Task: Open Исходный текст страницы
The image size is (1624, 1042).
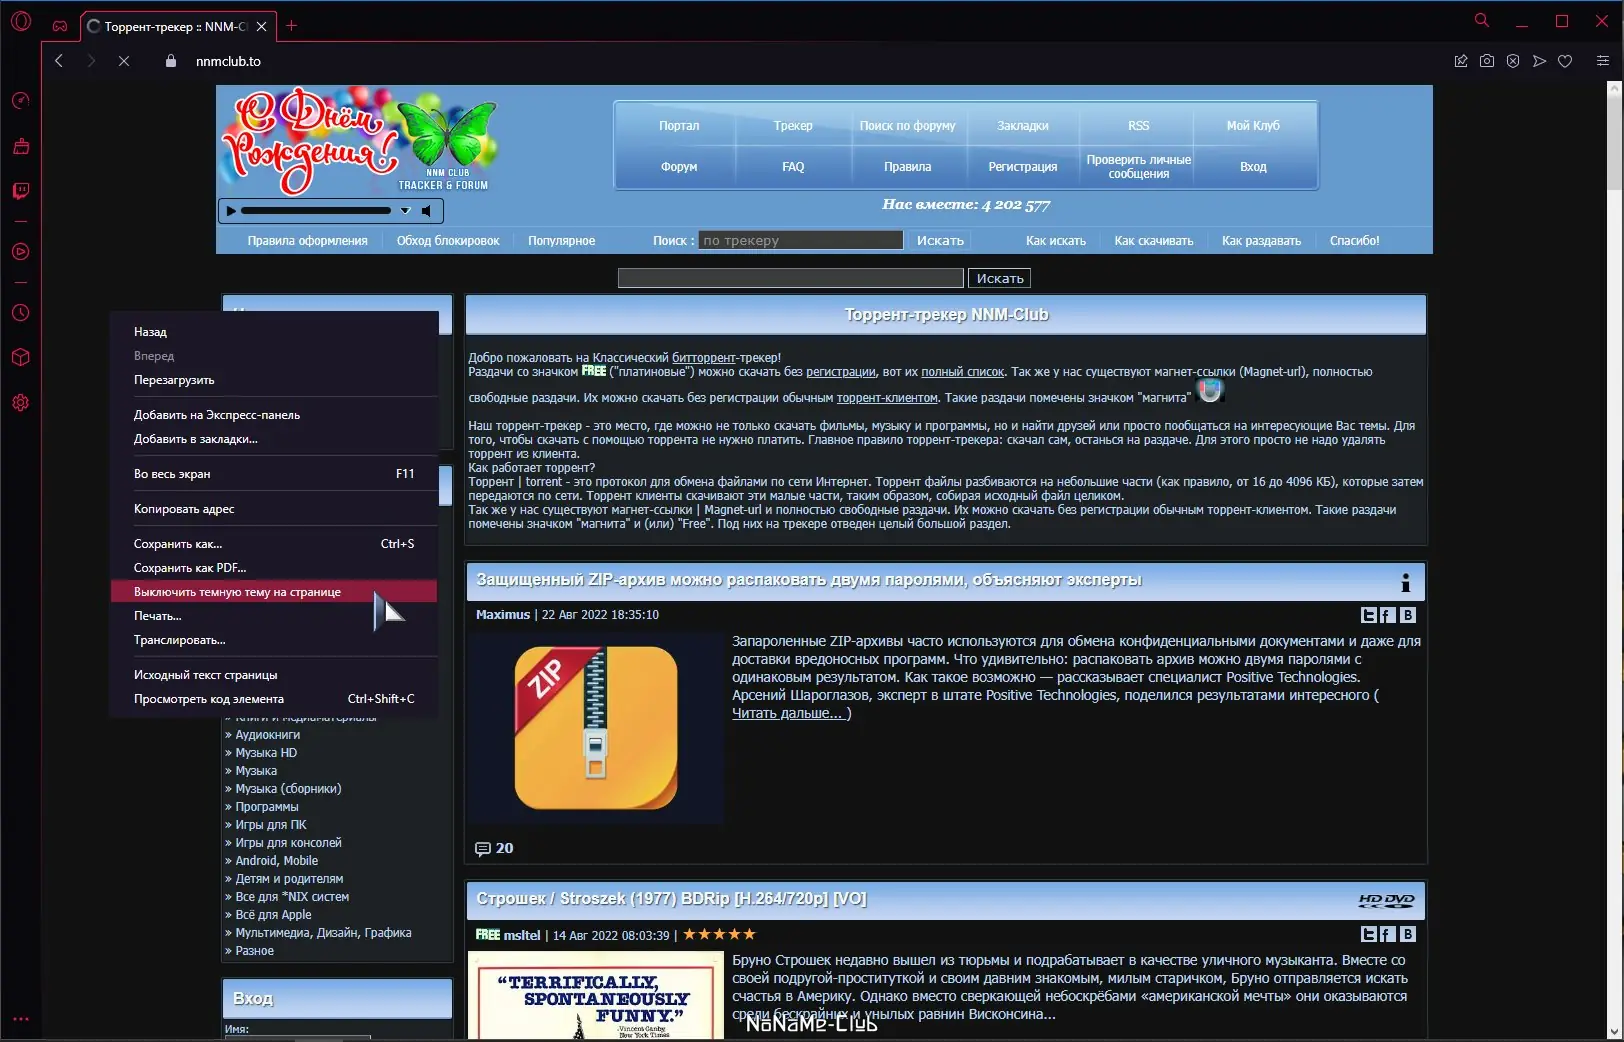Action: [274, 675]
